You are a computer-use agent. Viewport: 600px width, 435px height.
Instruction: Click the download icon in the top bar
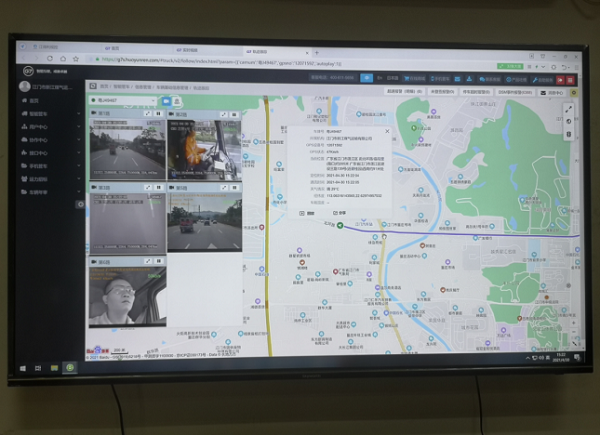click(x=469, y=79)
